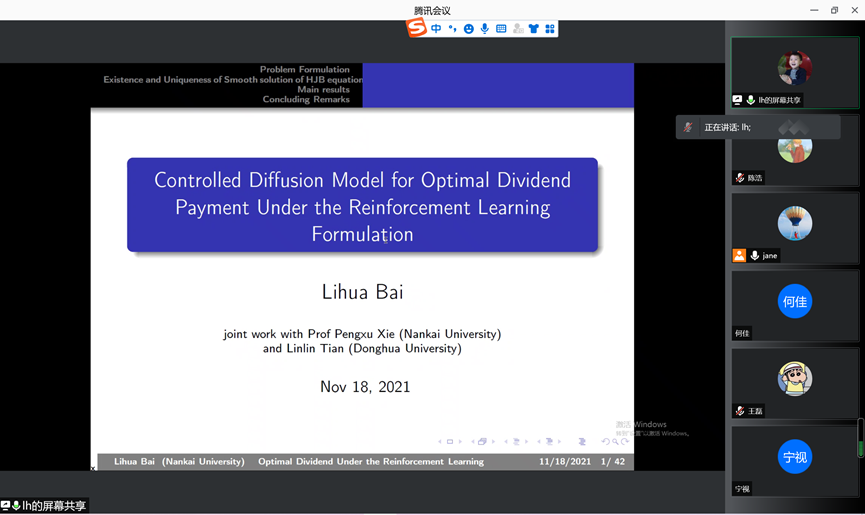Viewport: 865px width, 515px height.
Task: Click the orange host icon beside jane
Action: (739, 256)
